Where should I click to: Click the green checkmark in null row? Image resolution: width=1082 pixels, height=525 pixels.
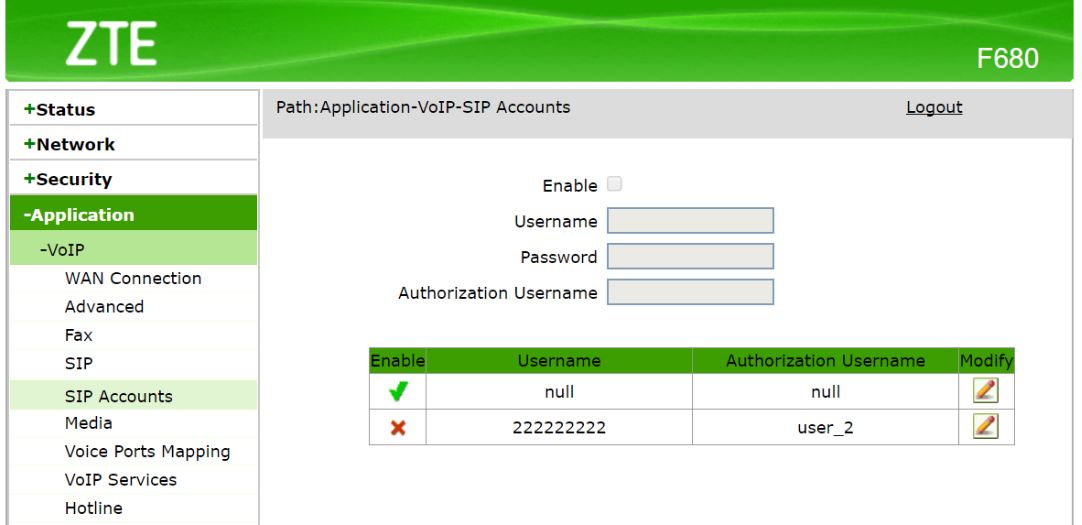click(x=397, y=392)
